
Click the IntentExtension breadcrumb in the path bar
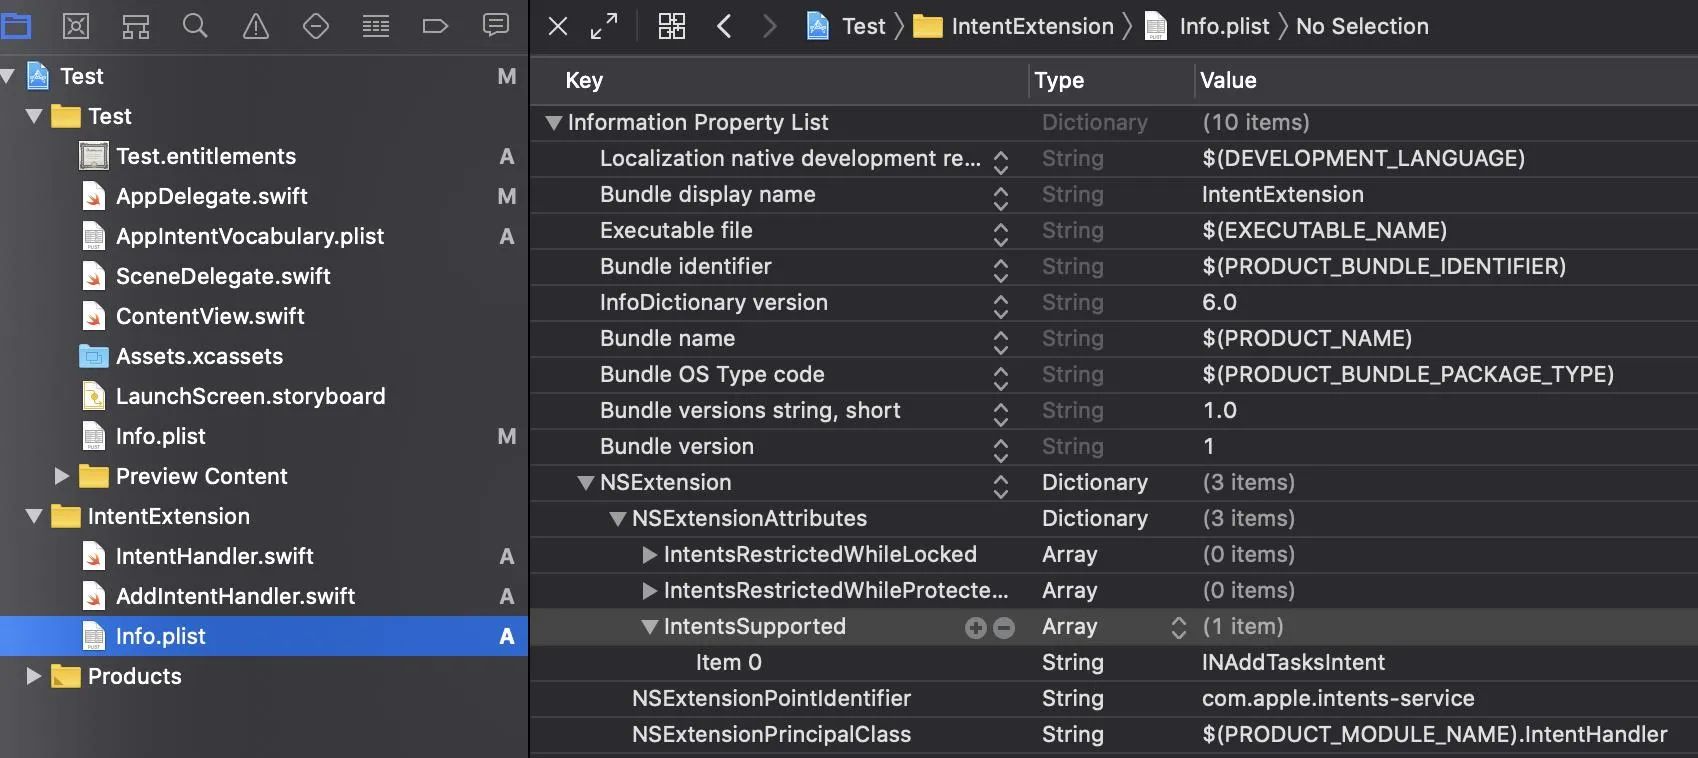(1031, 26)
